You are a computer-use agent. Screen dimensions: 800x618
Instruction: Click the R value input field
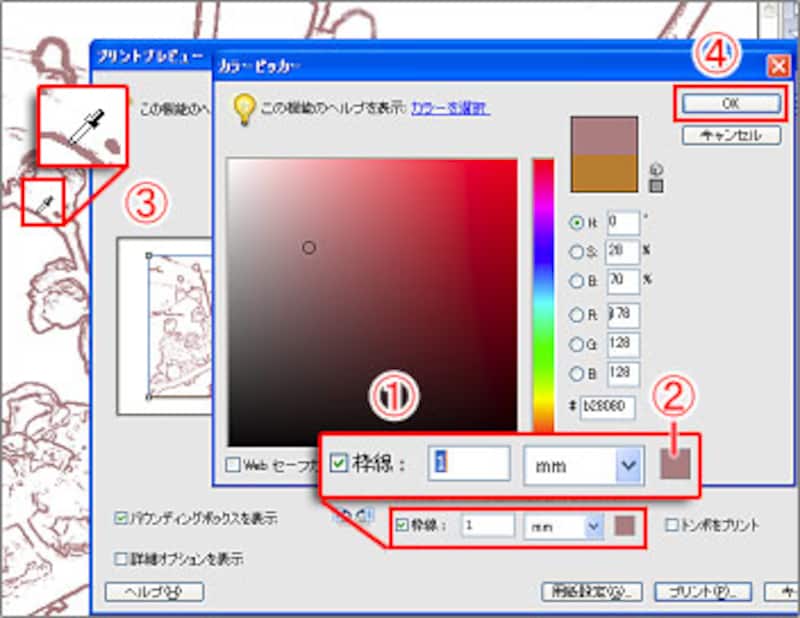pyautogui.click(x=623, y=315)
